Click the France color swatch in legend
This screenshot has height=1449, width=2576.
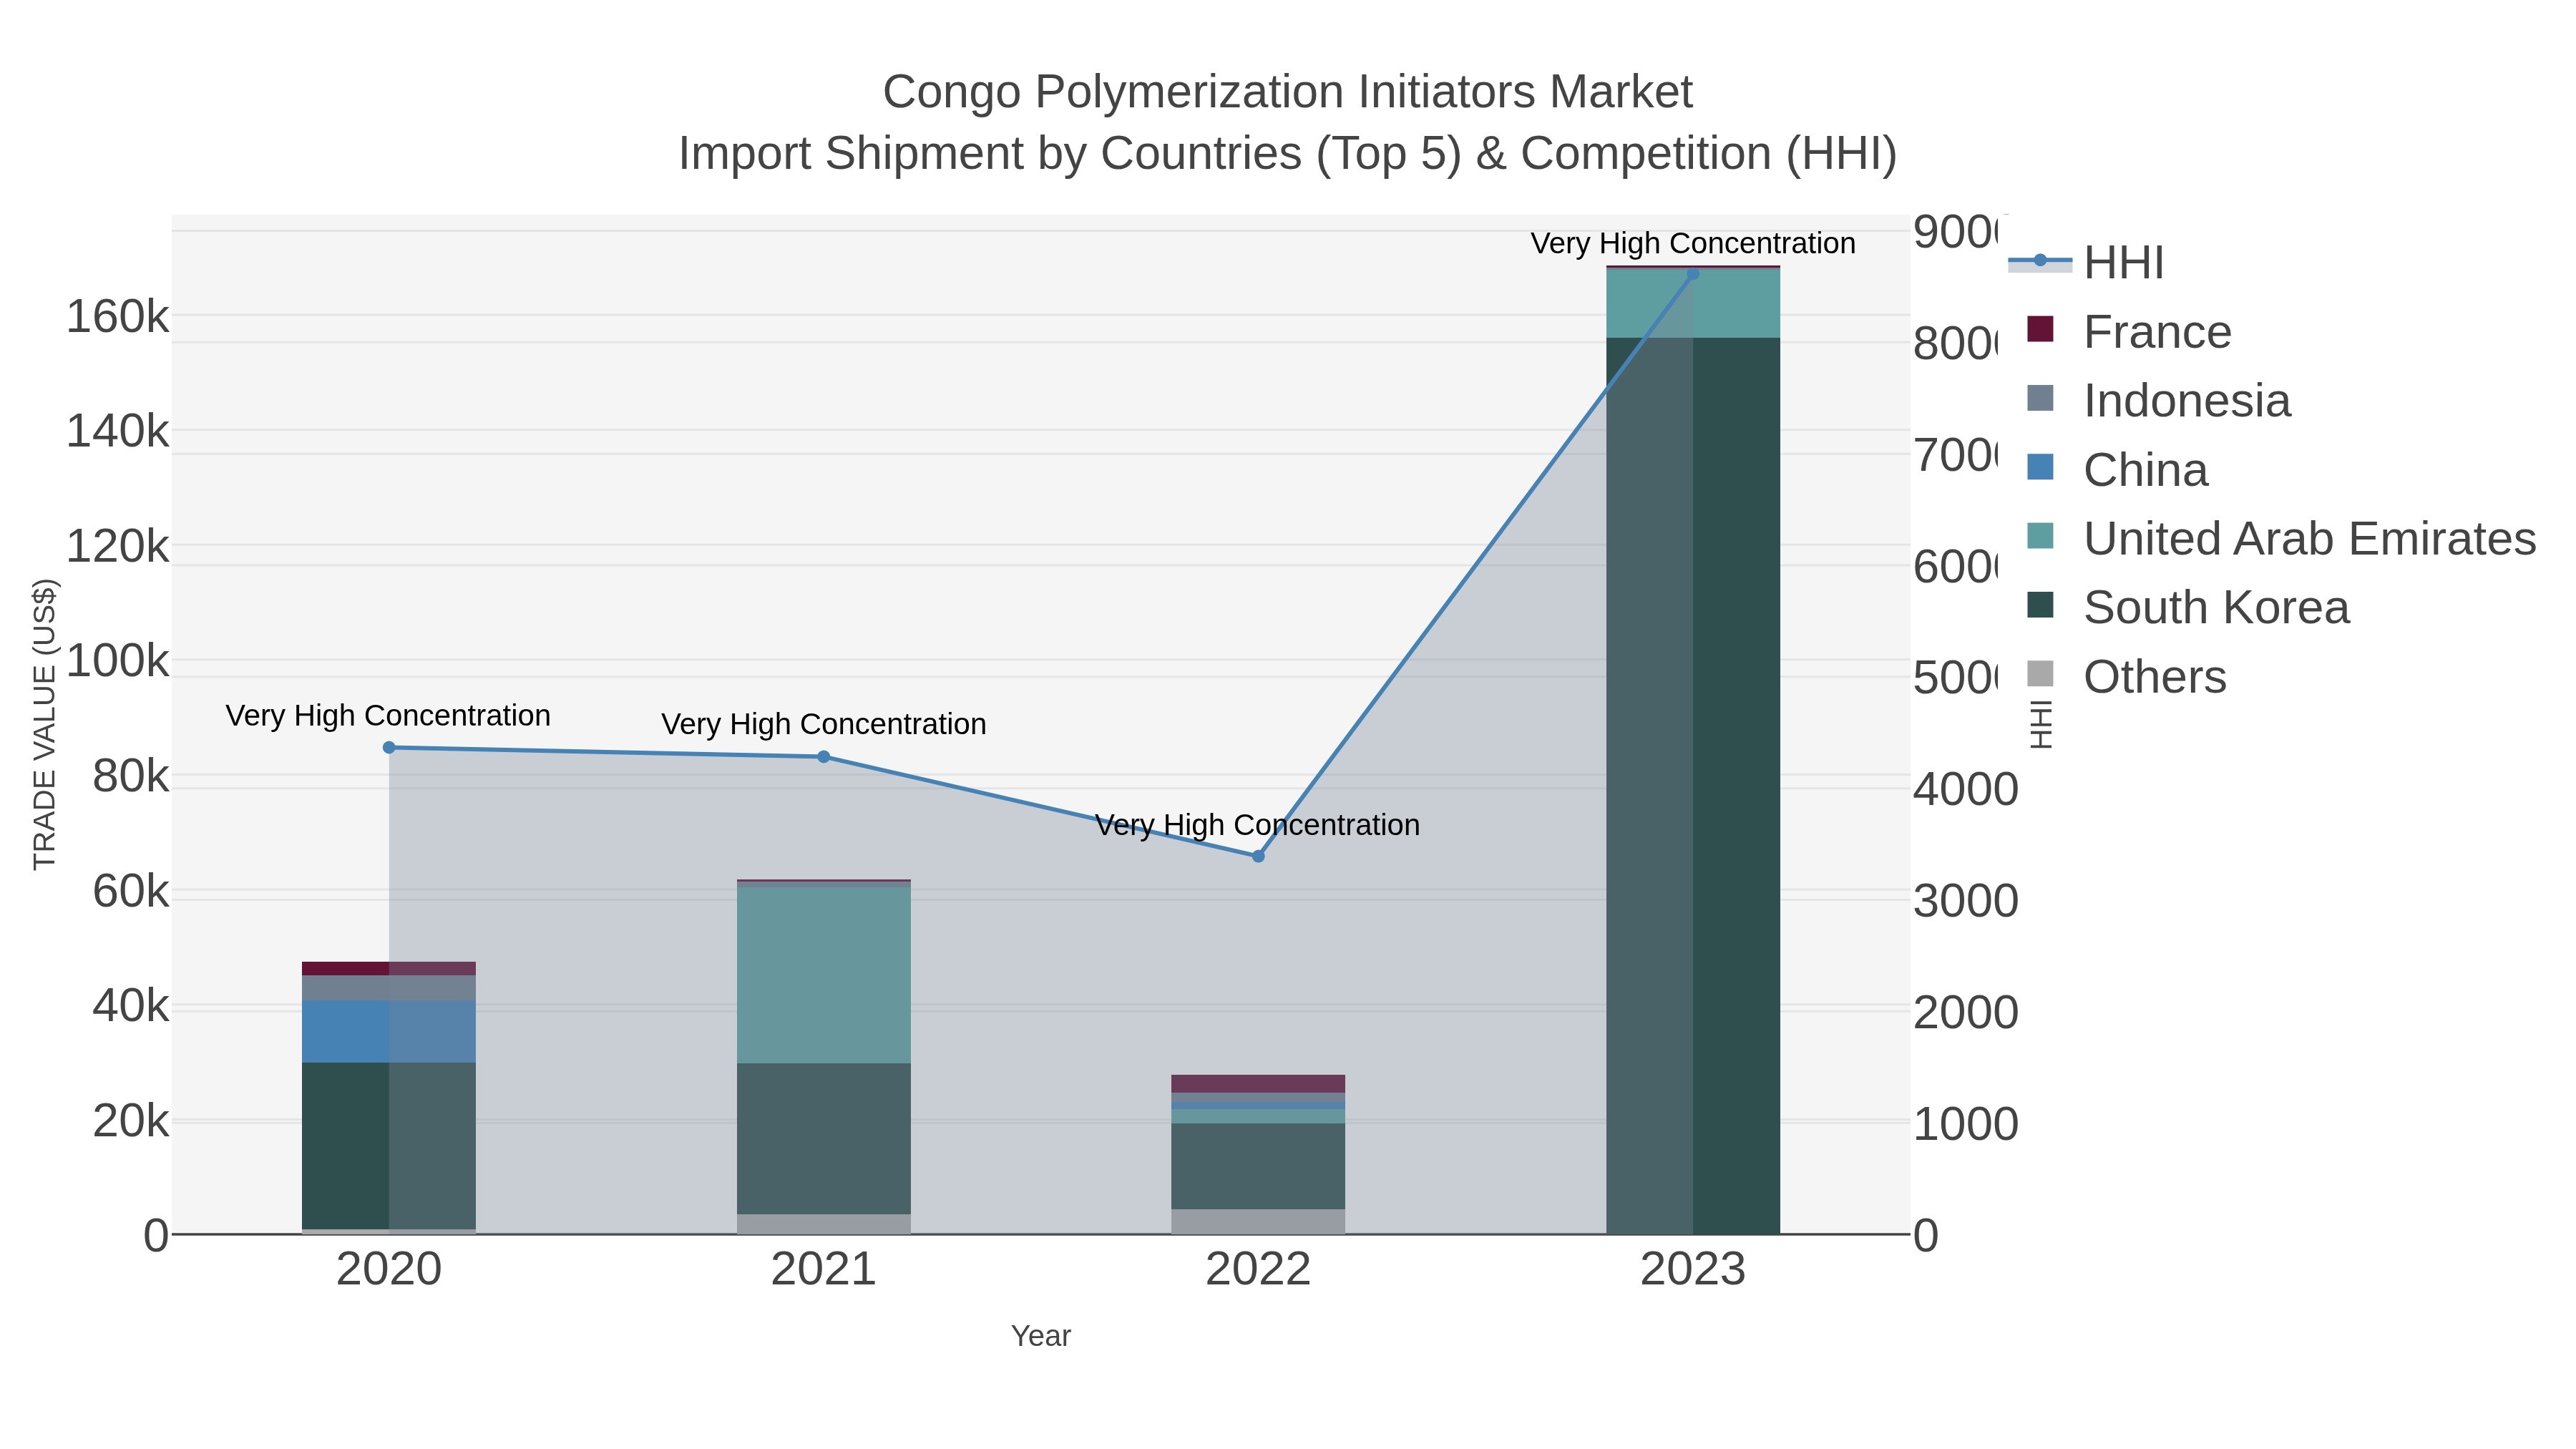(2040, 329)
